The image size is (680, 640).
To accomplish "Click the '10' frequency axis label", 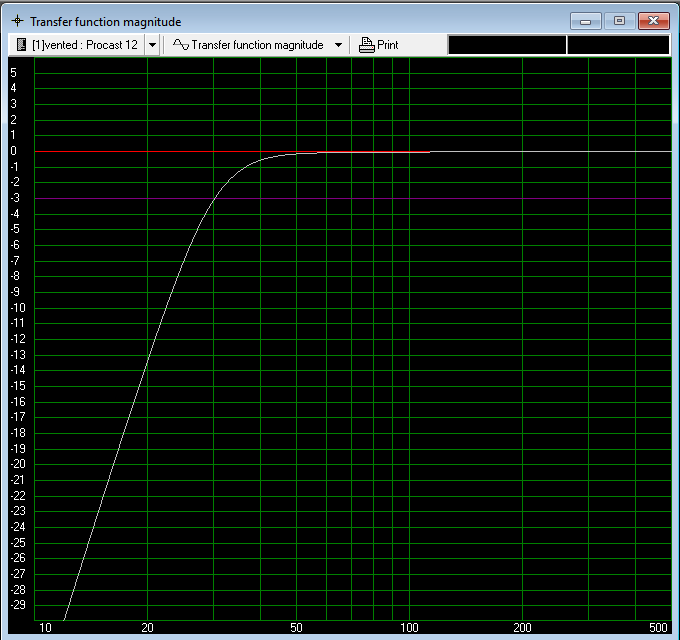I will [x=45, y=628].
